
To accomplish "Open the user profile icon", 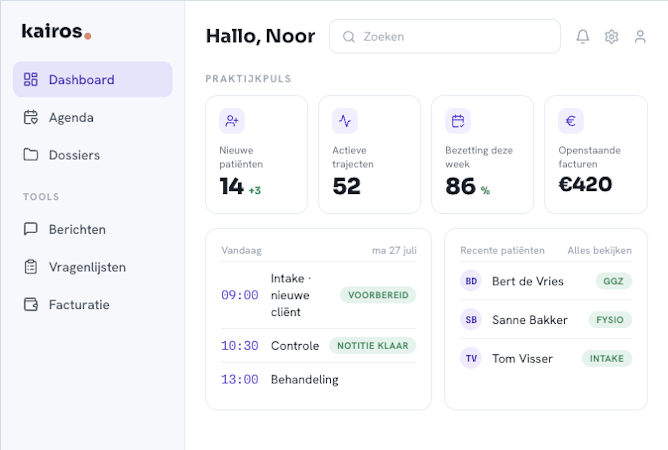I will [x=640, y=37].
